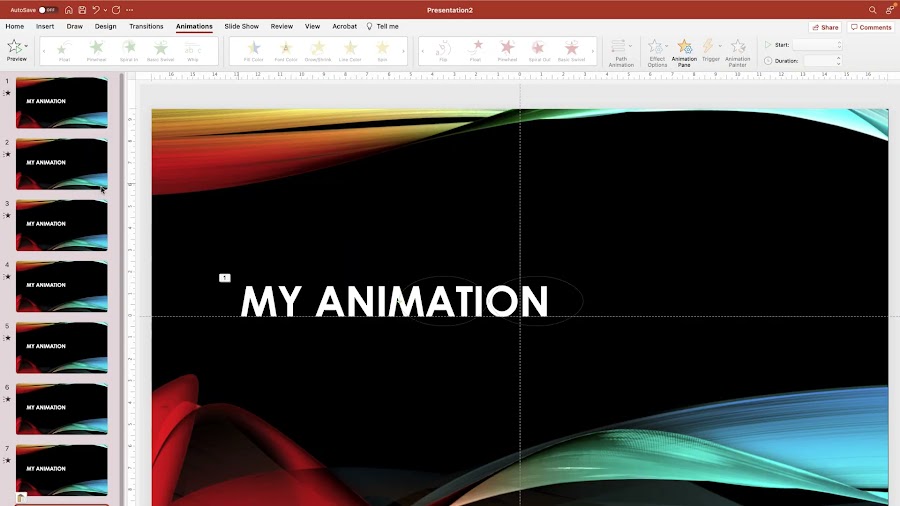900x506 pixels.
Task: Open the Path Animation menu
Action: tap(621, 53)
